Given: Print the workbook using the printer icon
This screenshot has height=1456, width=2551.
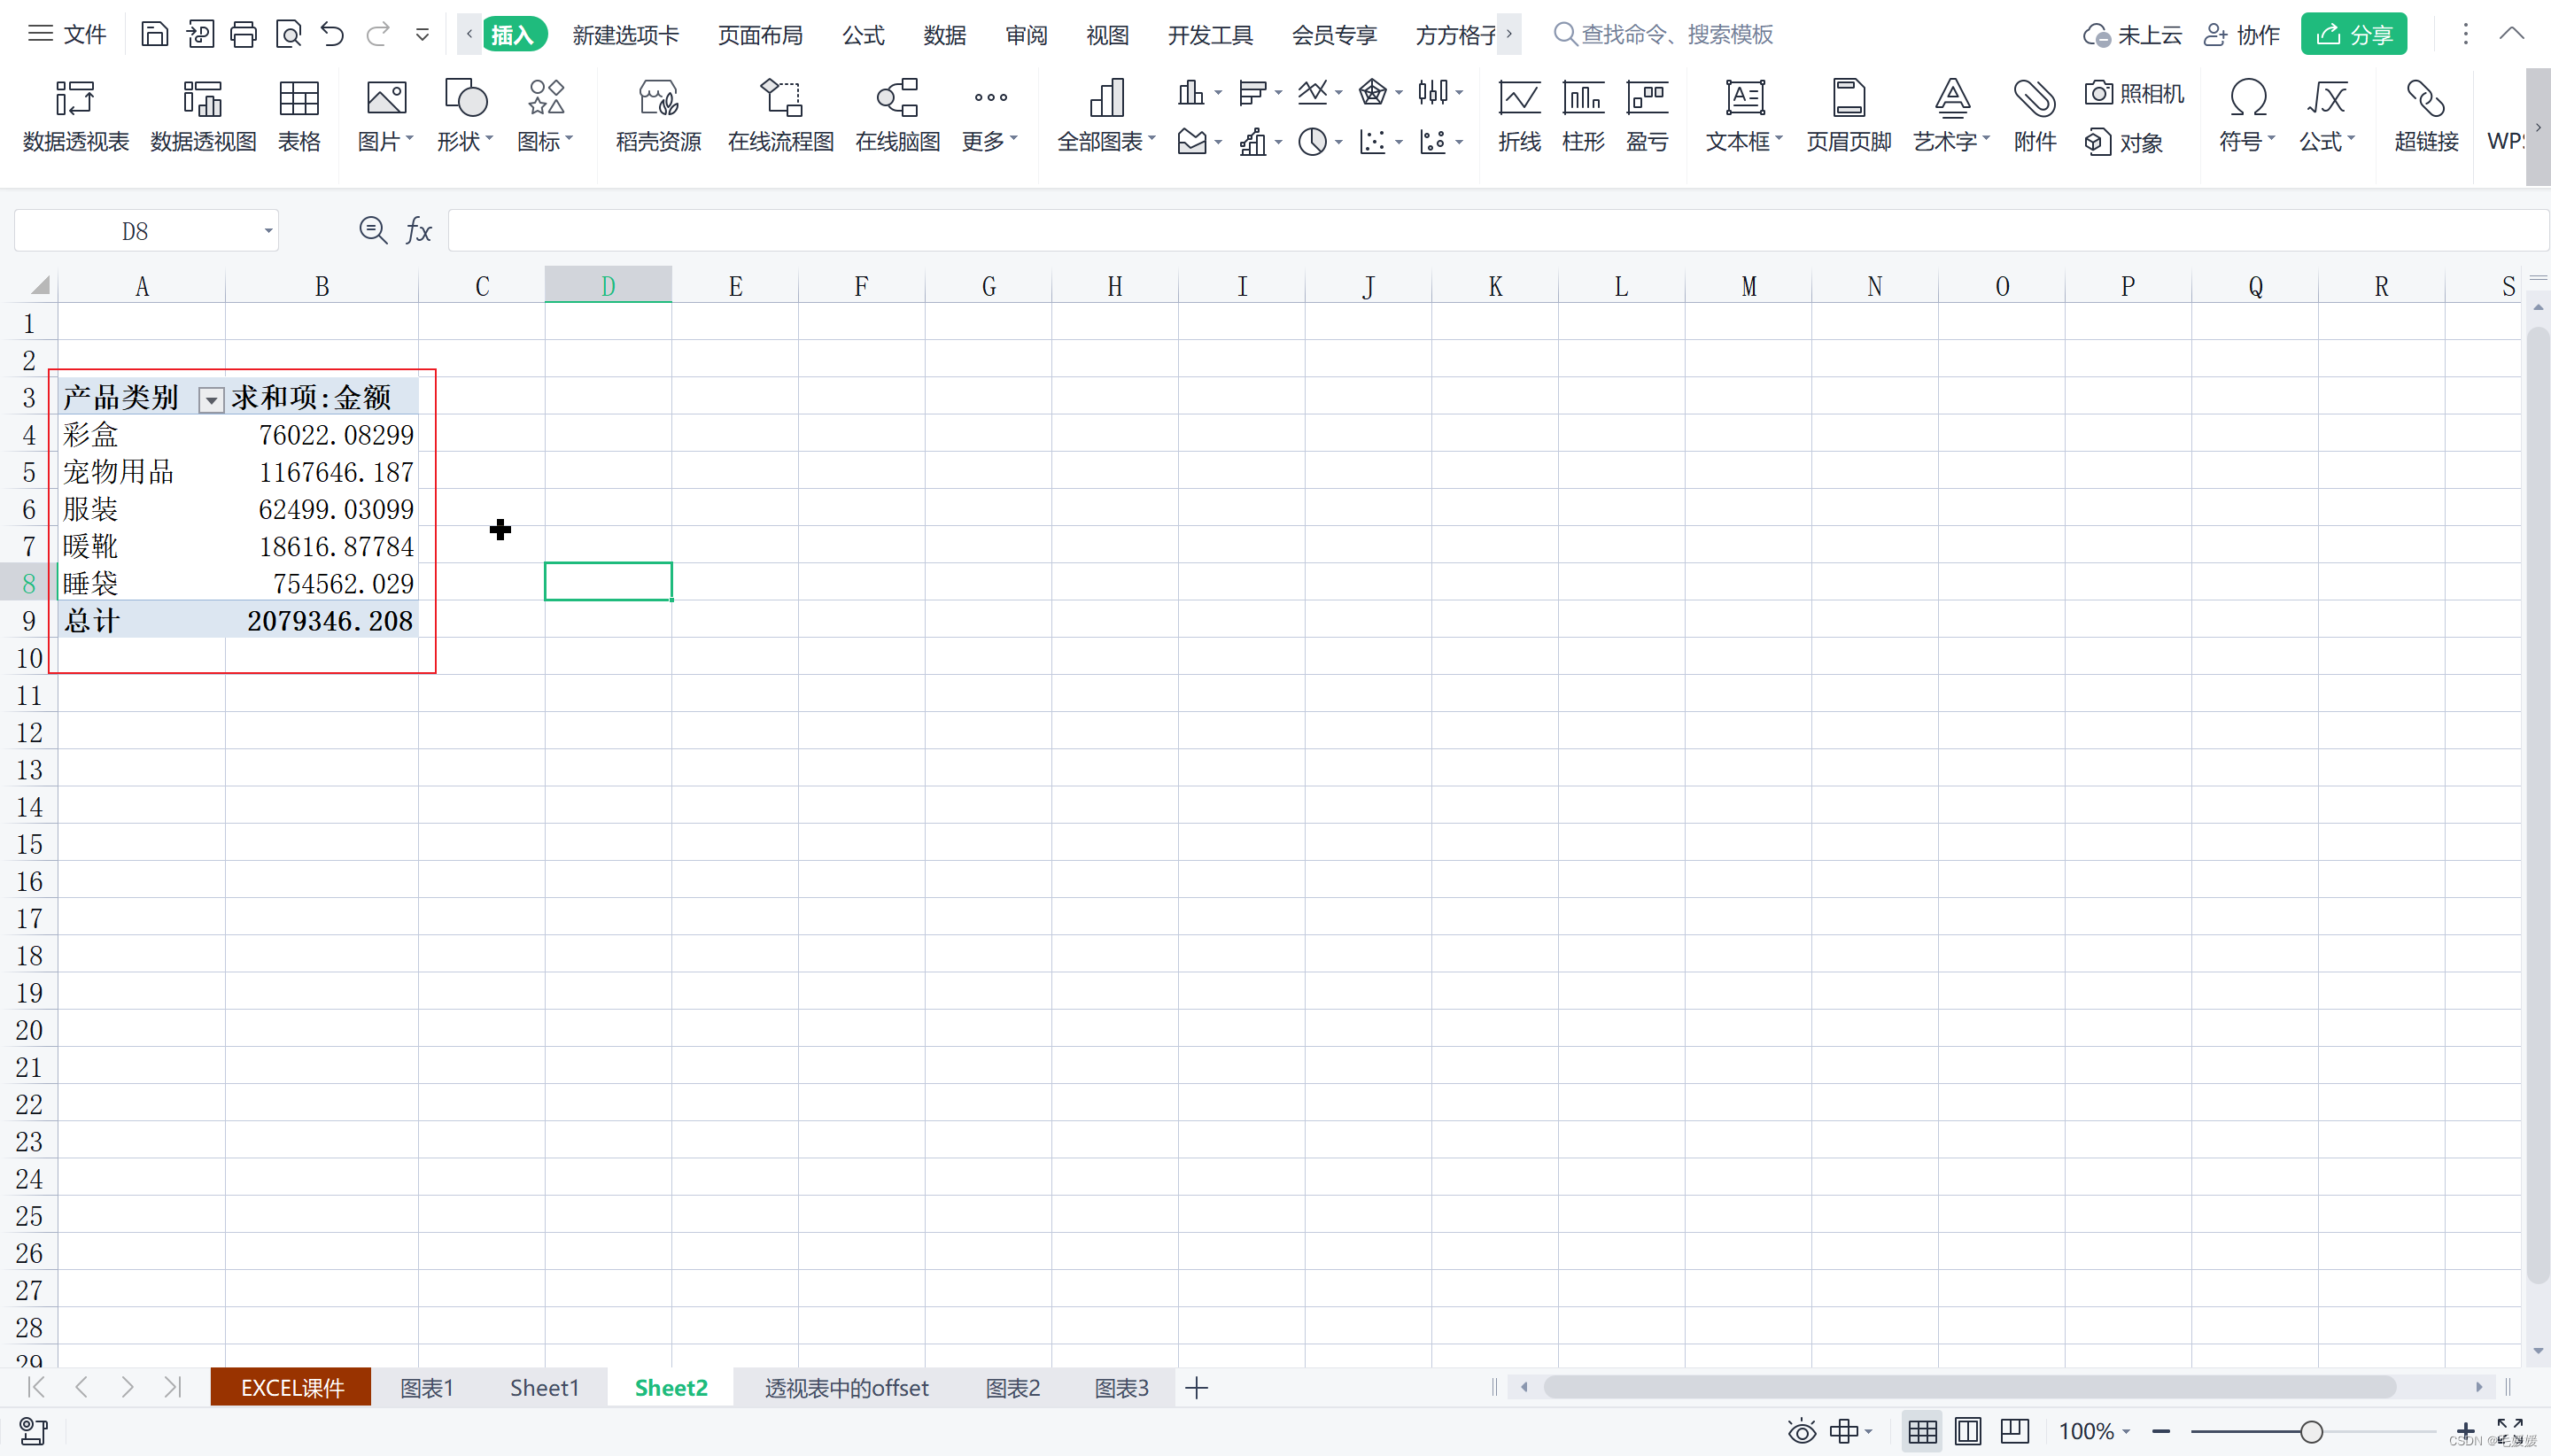Looking at the screenshot, I should (x=243, y=35).
